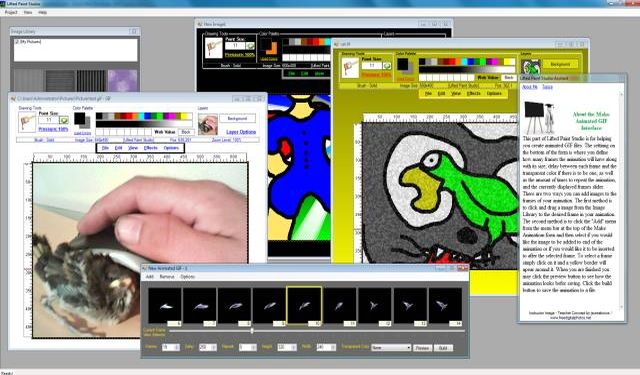Viewport: 640px width, 375px height.
Task: Select animation frame numbered 6
Action: point(165,306)
